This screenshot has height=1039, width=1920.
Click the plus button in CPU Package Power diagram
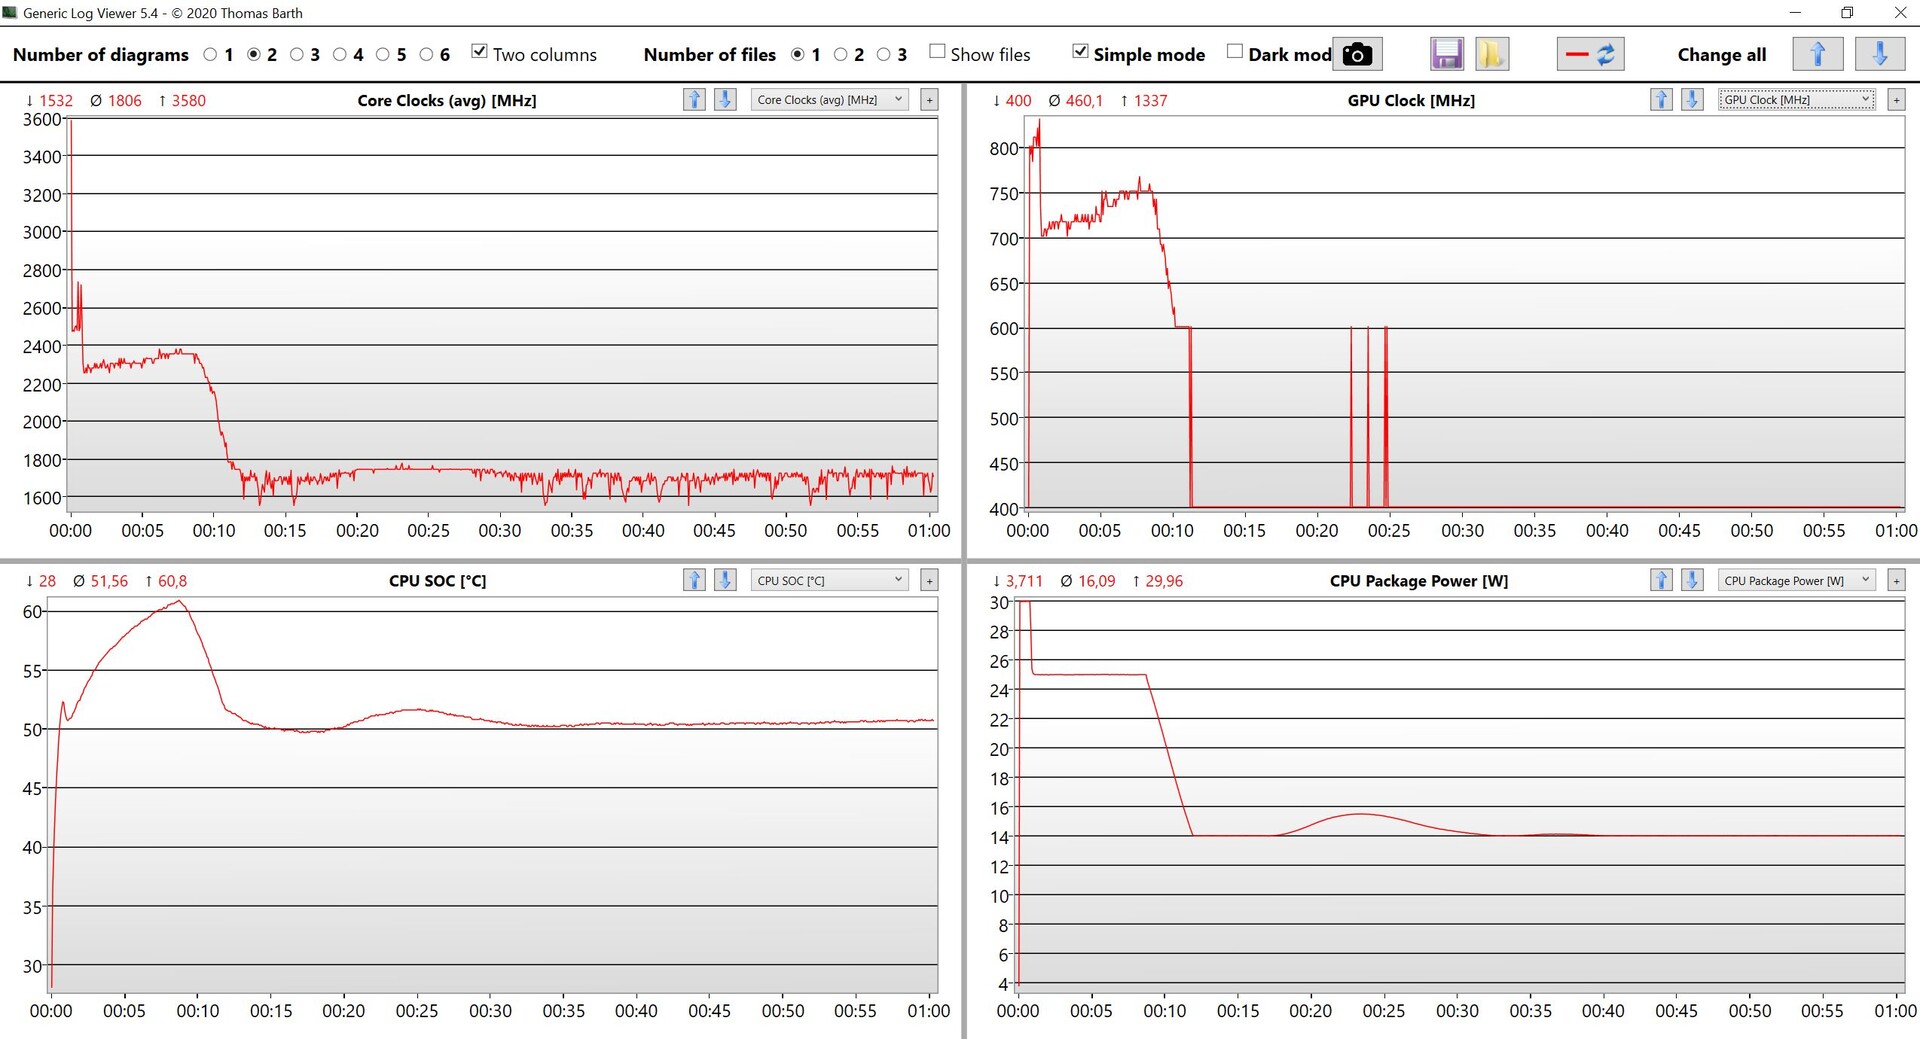(x=1896, y=580)
